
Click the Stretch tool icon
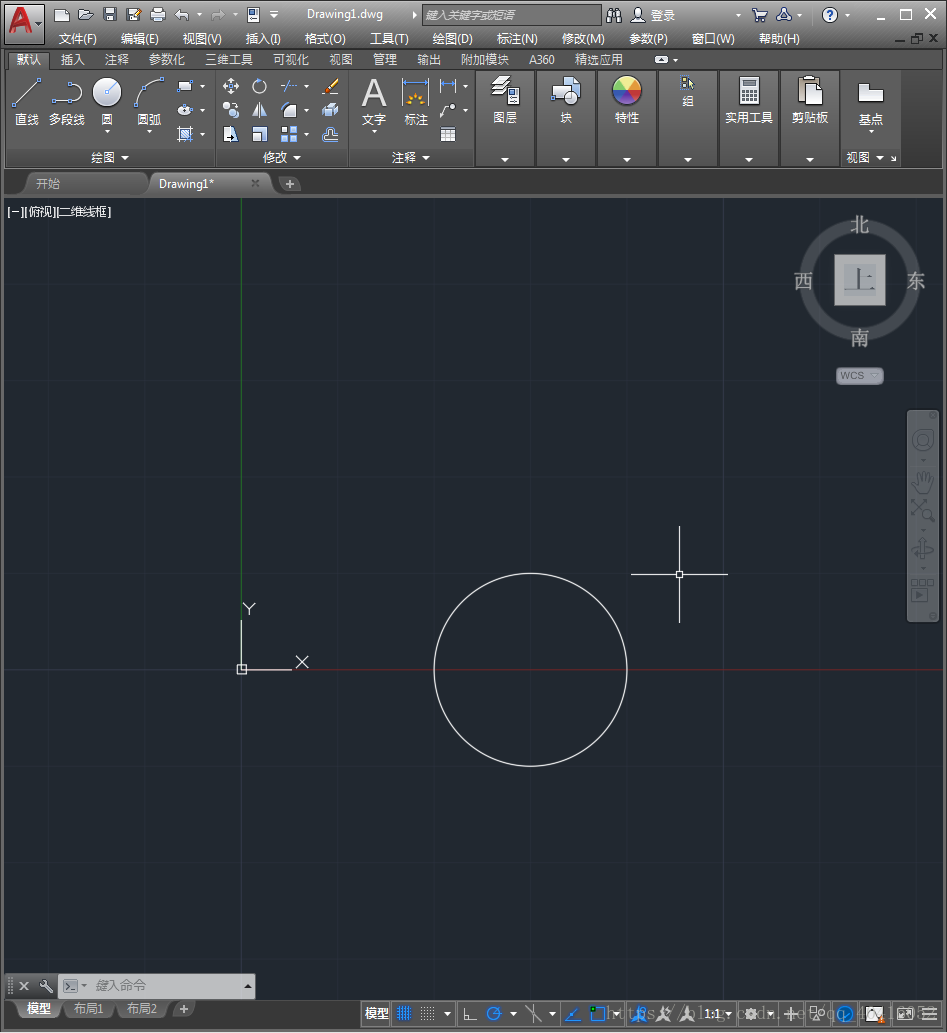pyautogui.click(x=231, y=134)
